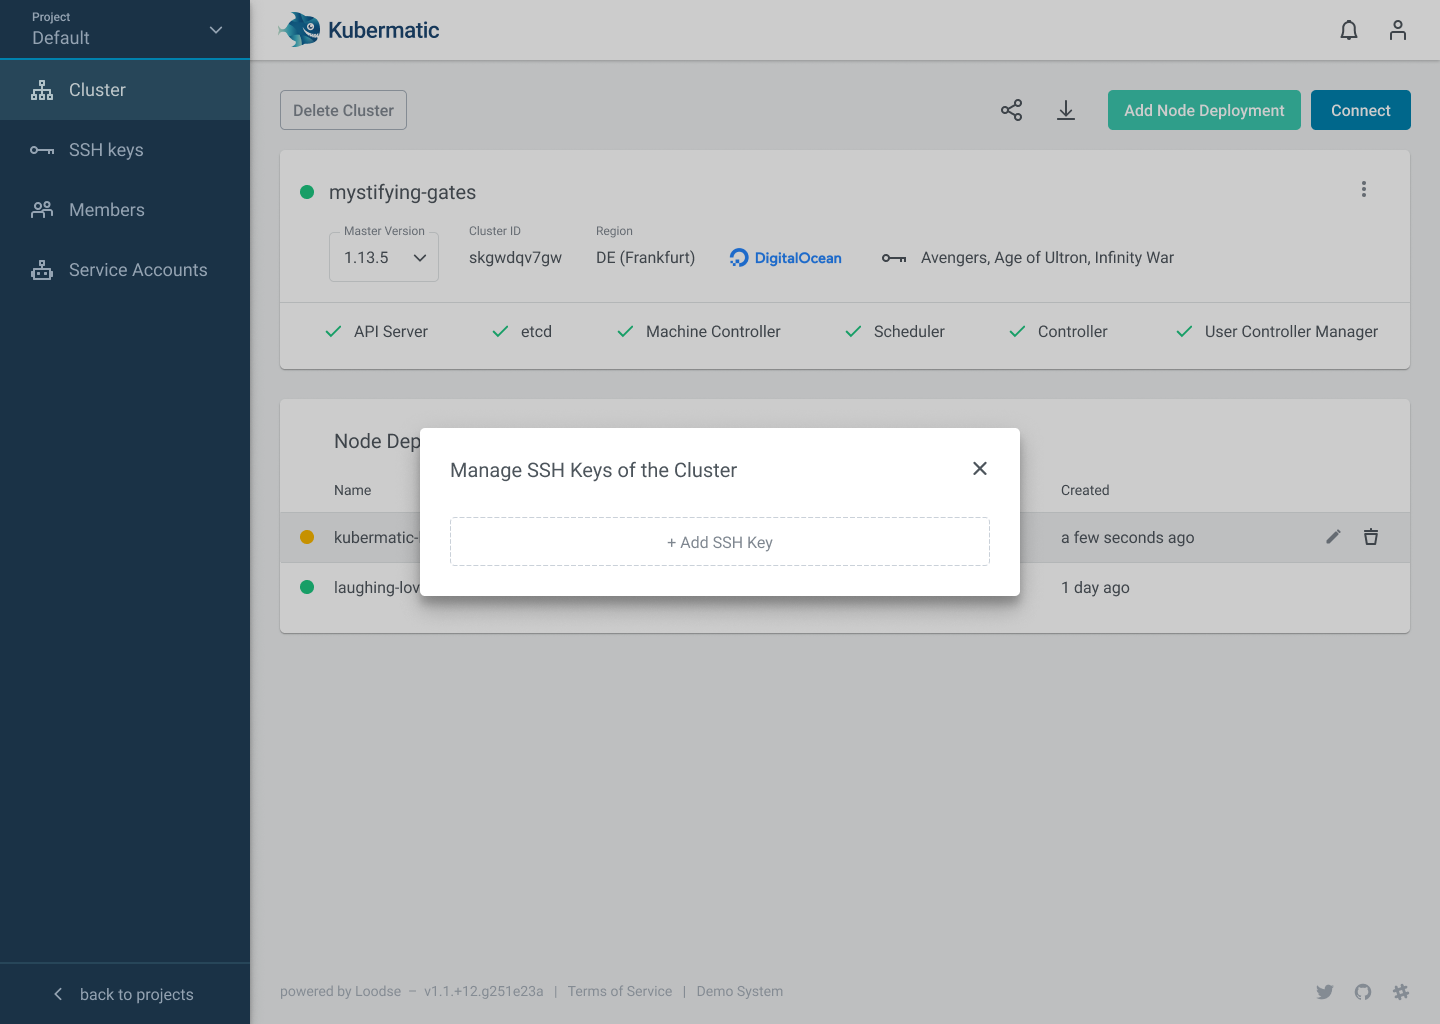Click the share cluster icon

[x=1011, y=110]
